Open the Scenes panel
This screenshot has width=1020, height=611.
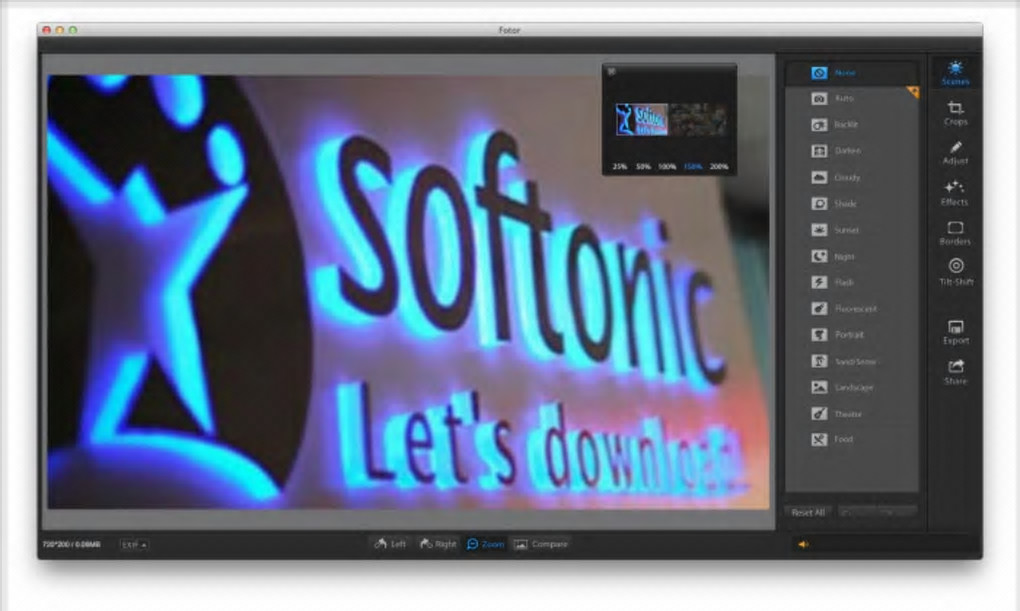point(955,73)
